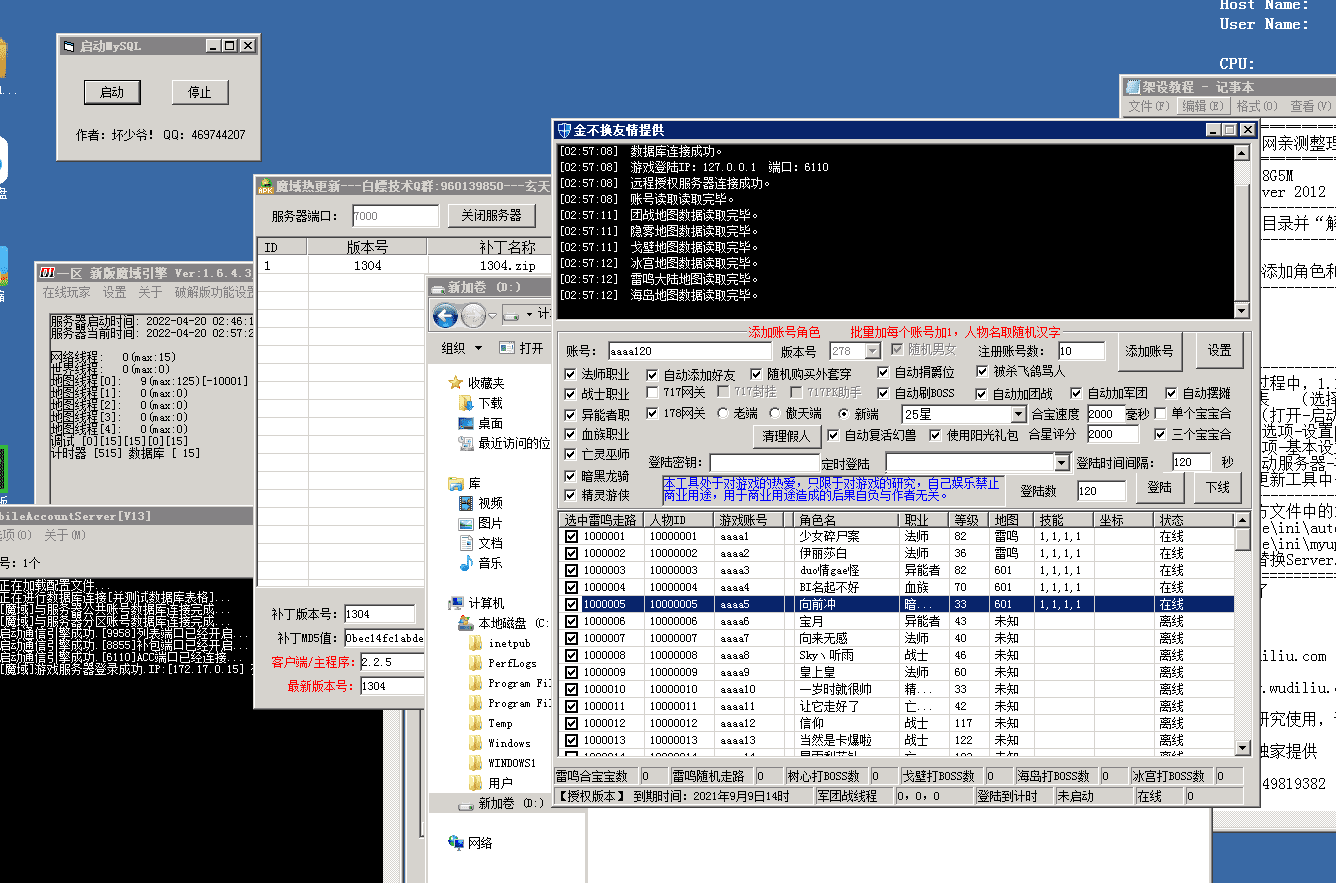The image size is (1336, 883).
Task: Expand the 25星 dropdown list
Action: [x=1019, y=414]
